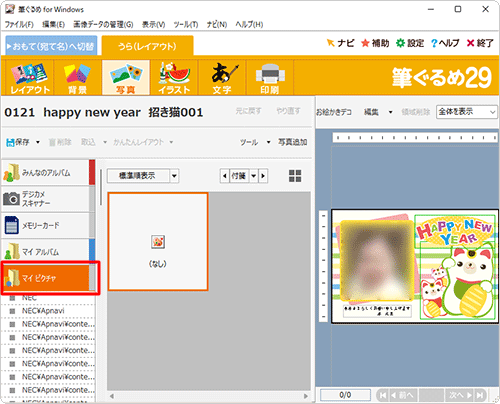Select the NEC folder row
The height and width of the screenshot is (404, 500).
click(x=48, y=298)
